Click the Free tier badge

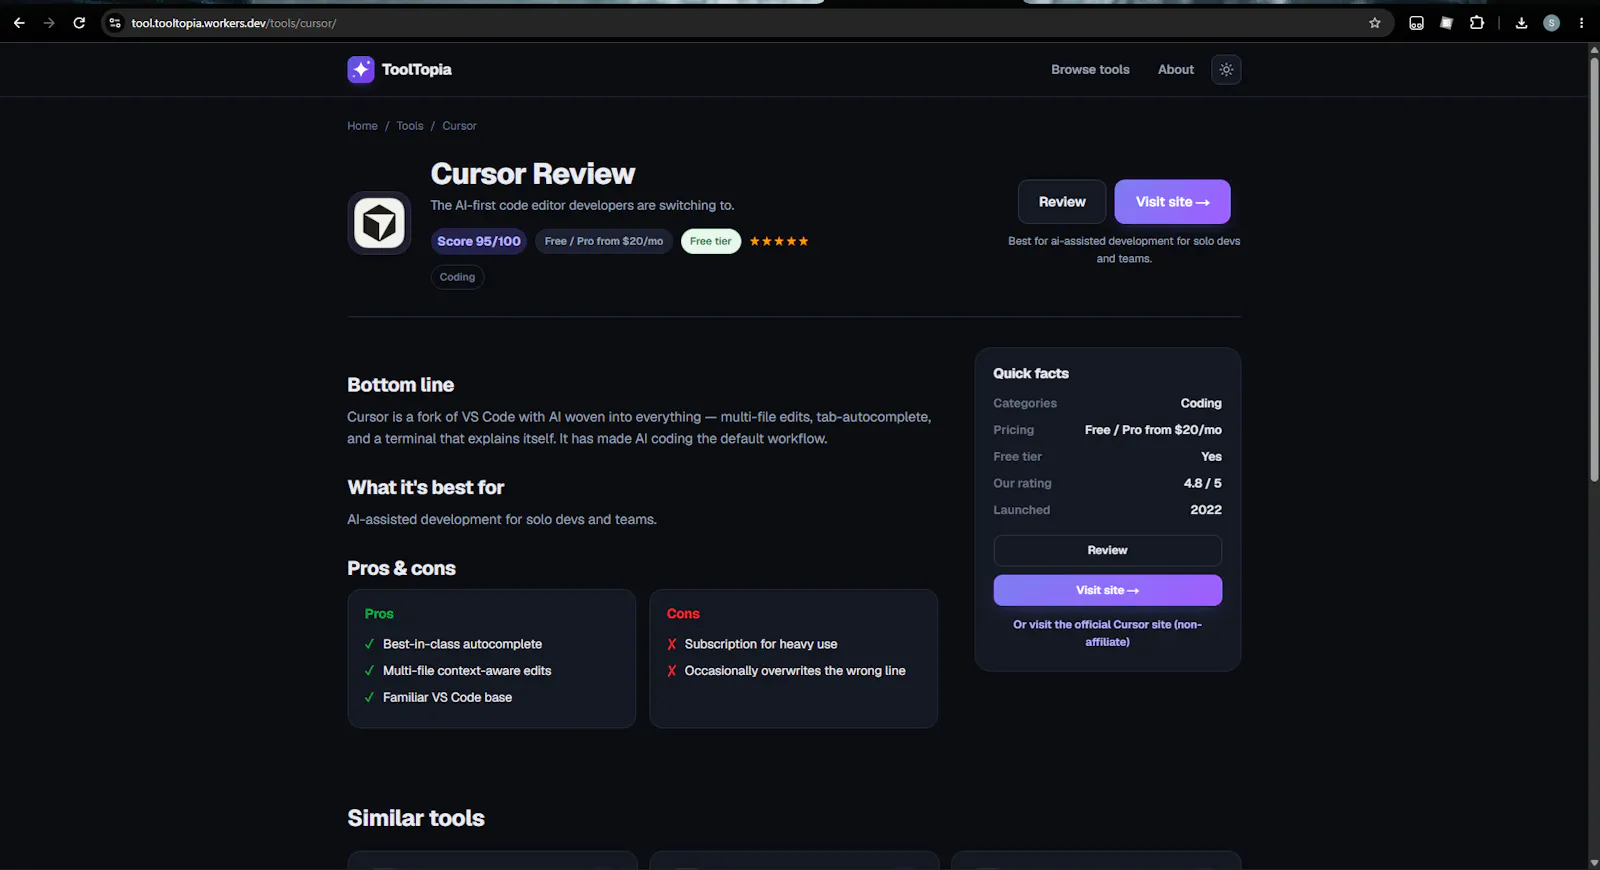pos(711,241)
